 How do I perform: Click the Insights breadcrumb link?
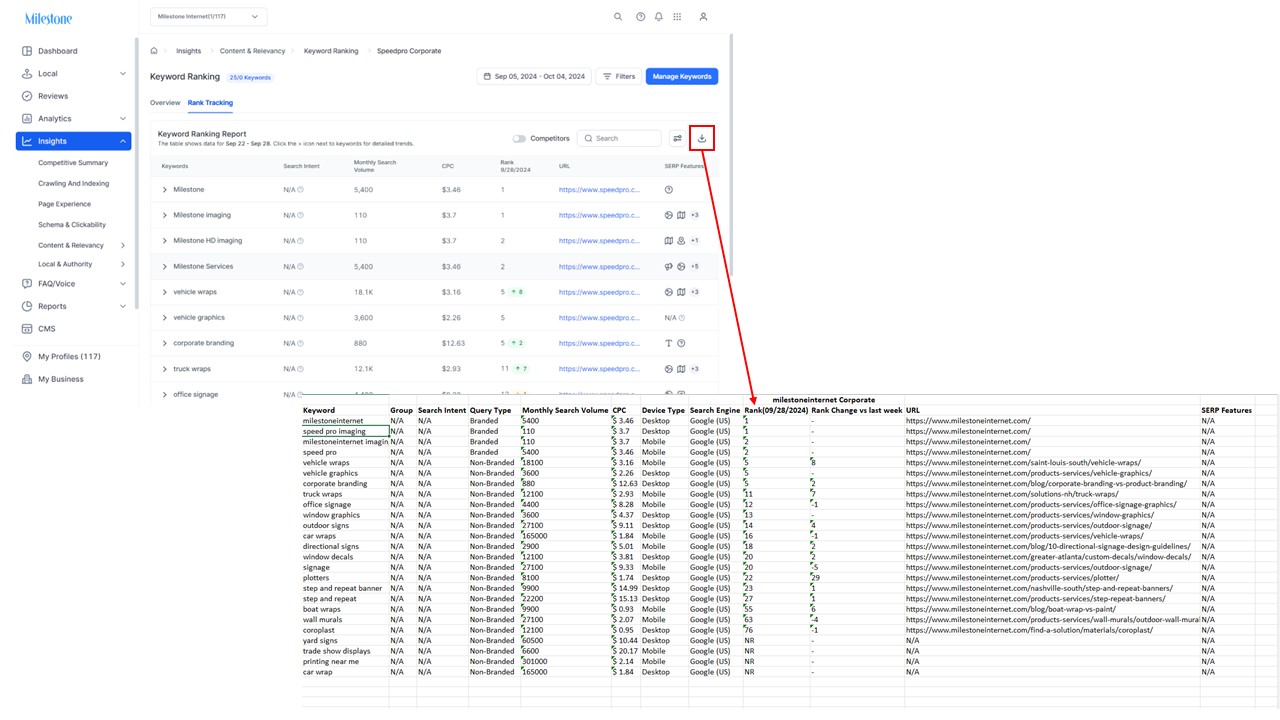(x=188, y=51)
